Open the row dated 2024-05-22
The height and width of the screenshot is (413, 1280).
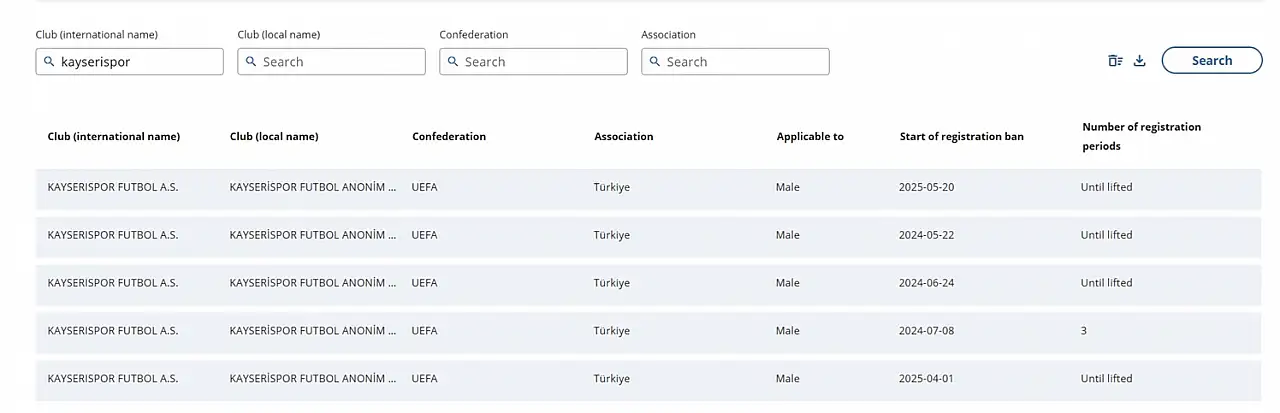click(648, 236)
